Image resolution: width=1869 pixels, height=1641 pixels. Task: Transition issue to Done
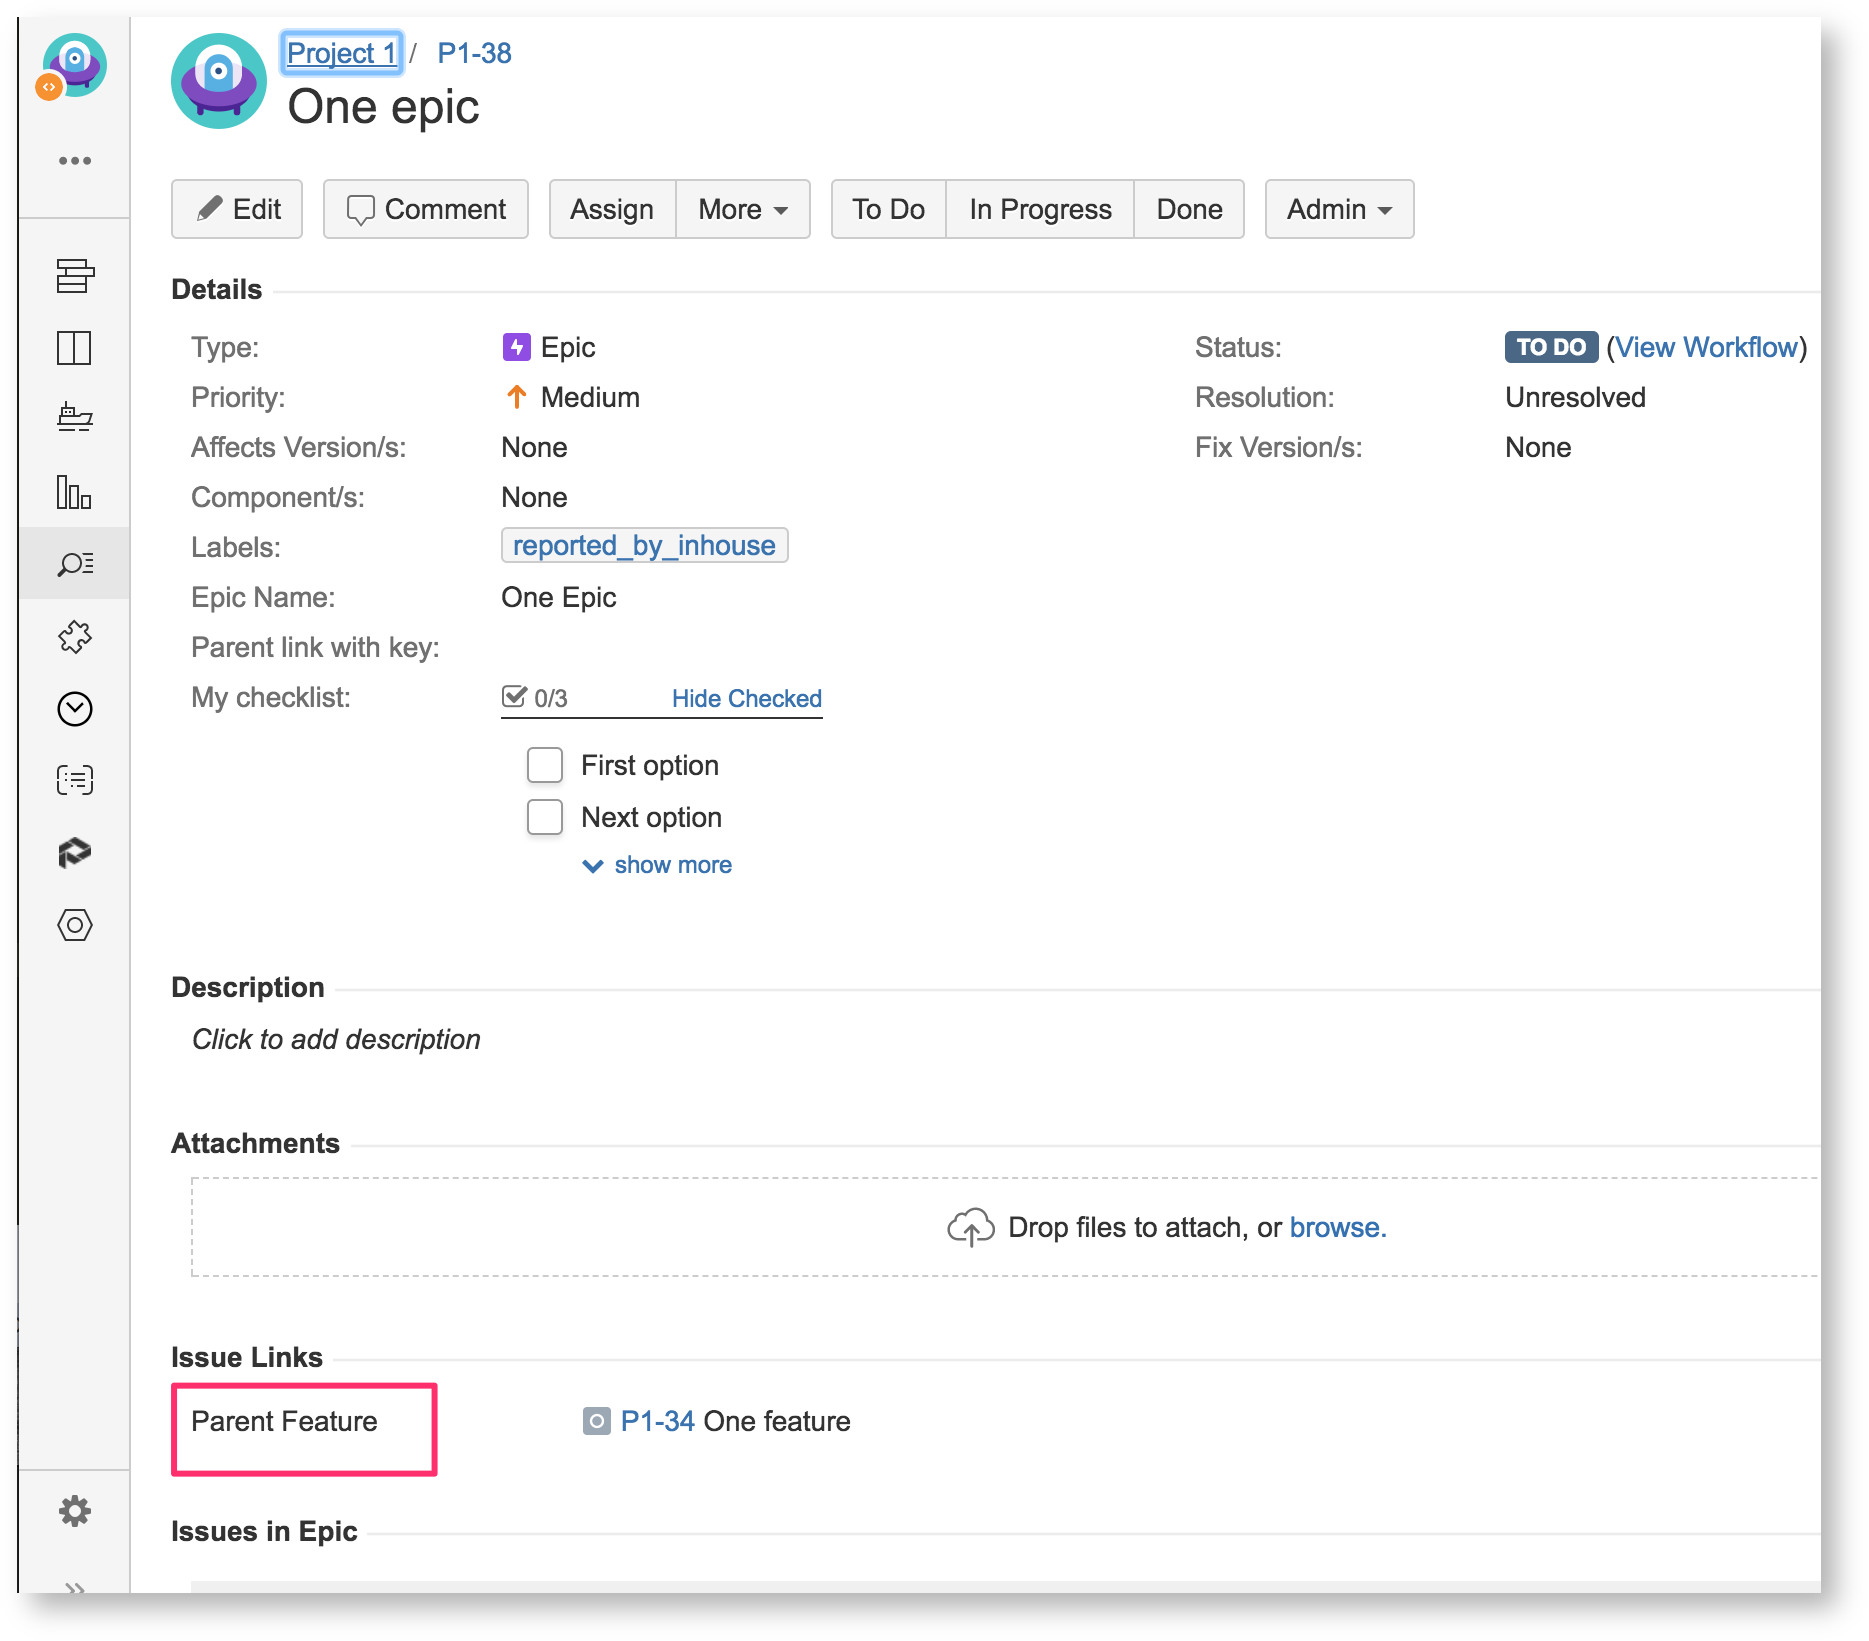click(1189, 209)
